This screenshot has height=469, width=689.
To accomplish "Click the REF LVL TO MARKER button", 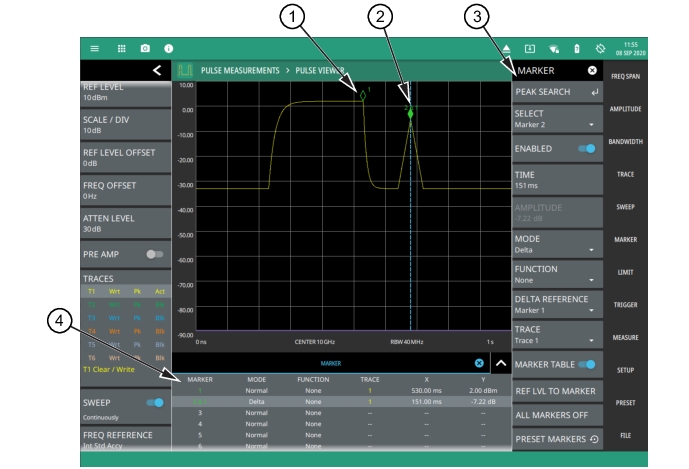I will pyautogui.click(x=557, y=391).
